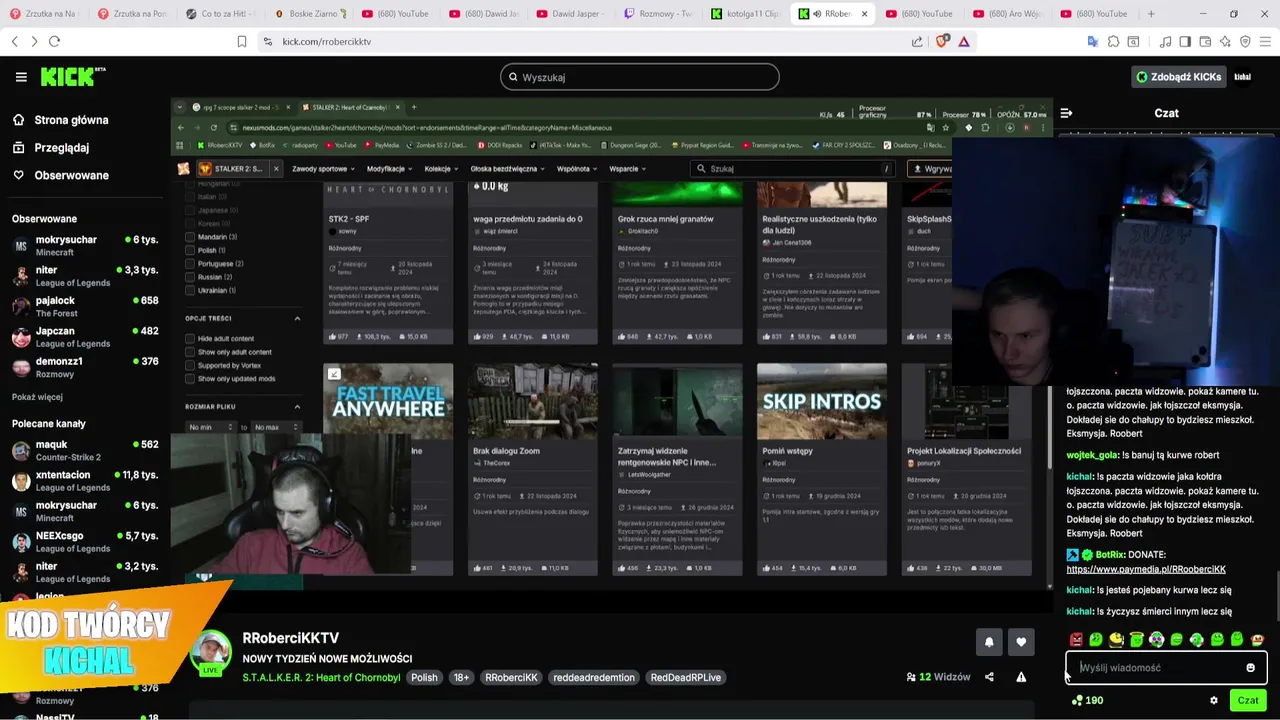The height and width of the screenshot is (720, 1280).
Task: Insert the yellow face emote
Action: tap(1116, 640)
